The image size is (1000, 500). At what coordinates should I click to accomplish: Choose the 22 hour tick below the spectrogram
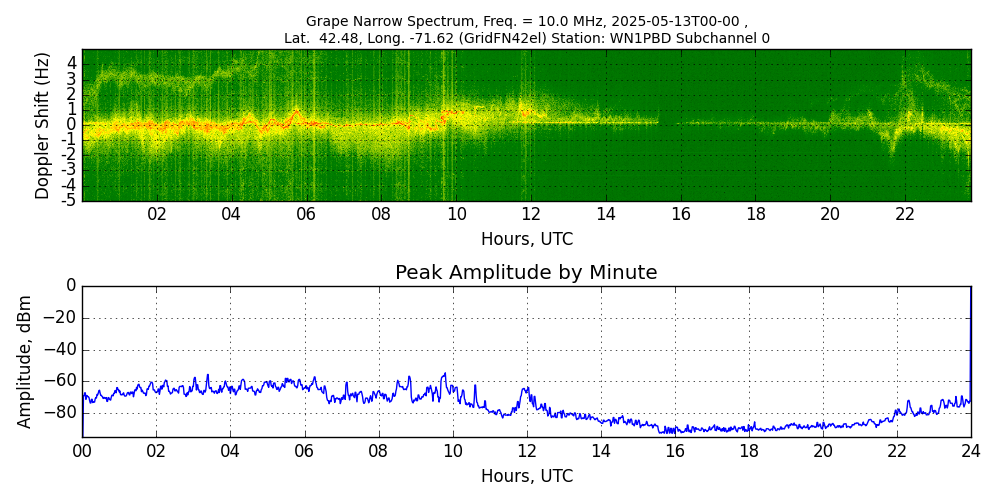click(x=905, y=214)
